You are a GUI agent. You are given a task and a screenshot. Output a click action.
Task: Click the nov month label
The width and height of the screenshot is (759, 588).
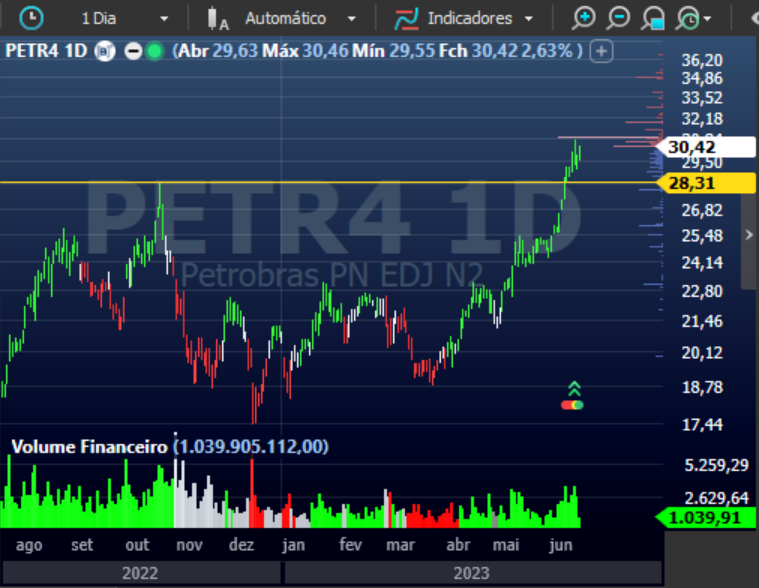[189, 545]
